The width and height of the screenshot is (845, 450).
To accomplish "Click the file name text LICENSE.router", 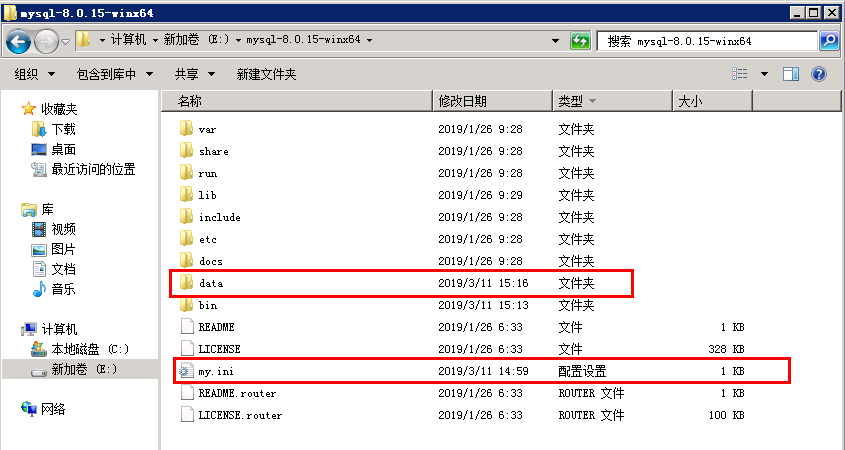I will 240,415.
